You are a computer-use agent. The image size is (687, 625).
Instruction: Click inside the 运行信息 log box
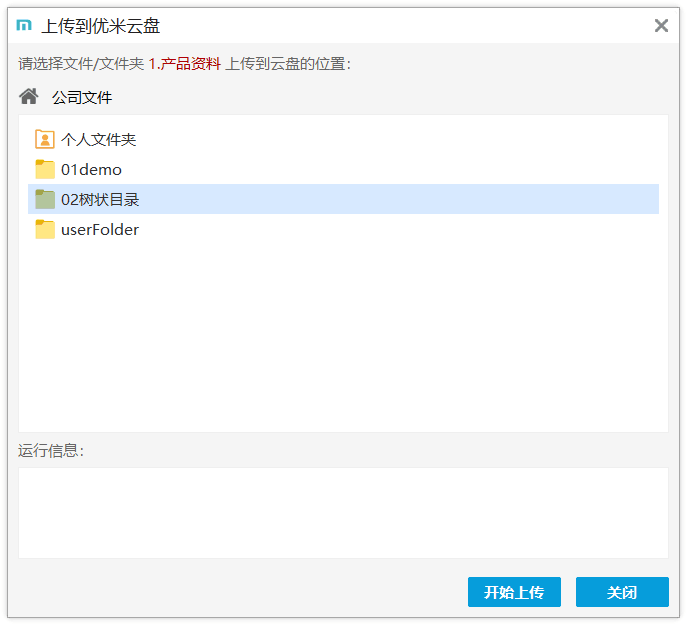click(x=343, y=512)
